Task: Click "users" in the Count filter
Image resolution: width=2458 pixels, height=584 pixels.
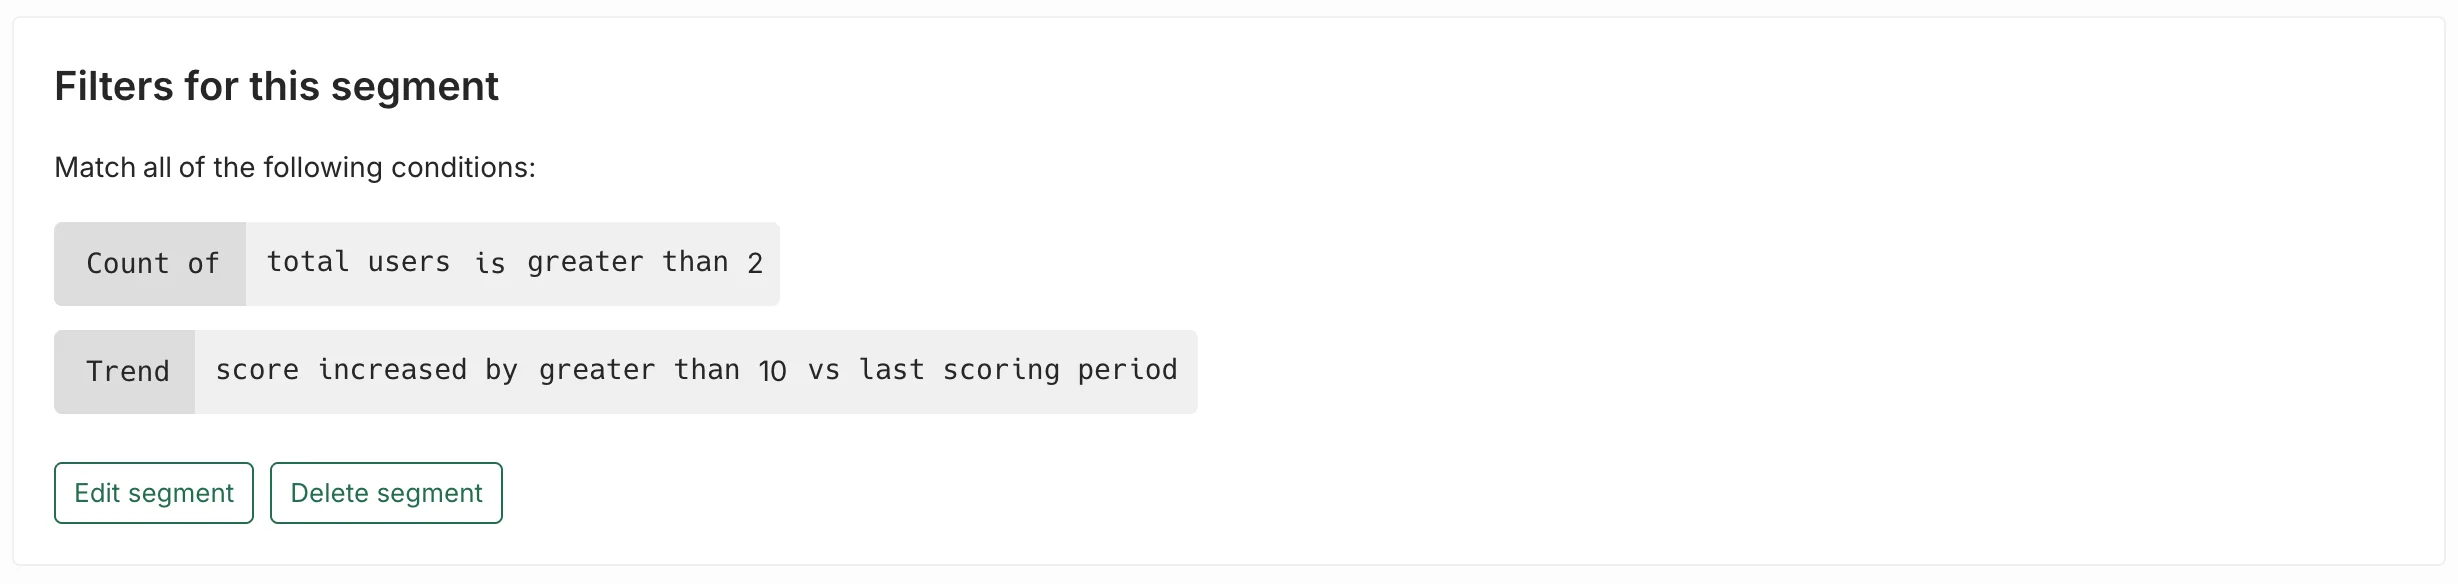Action: click(408, 262)
